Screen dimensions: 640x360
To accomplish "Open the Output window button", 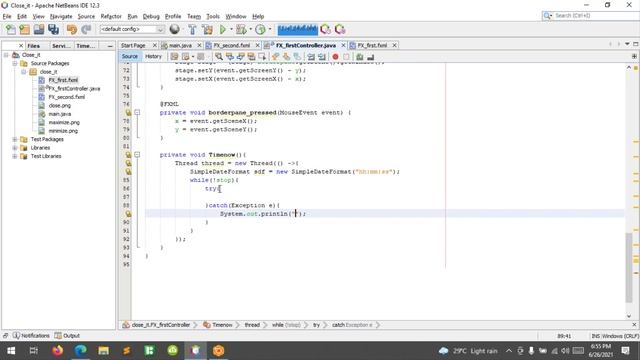I will (x=67, y=336).
